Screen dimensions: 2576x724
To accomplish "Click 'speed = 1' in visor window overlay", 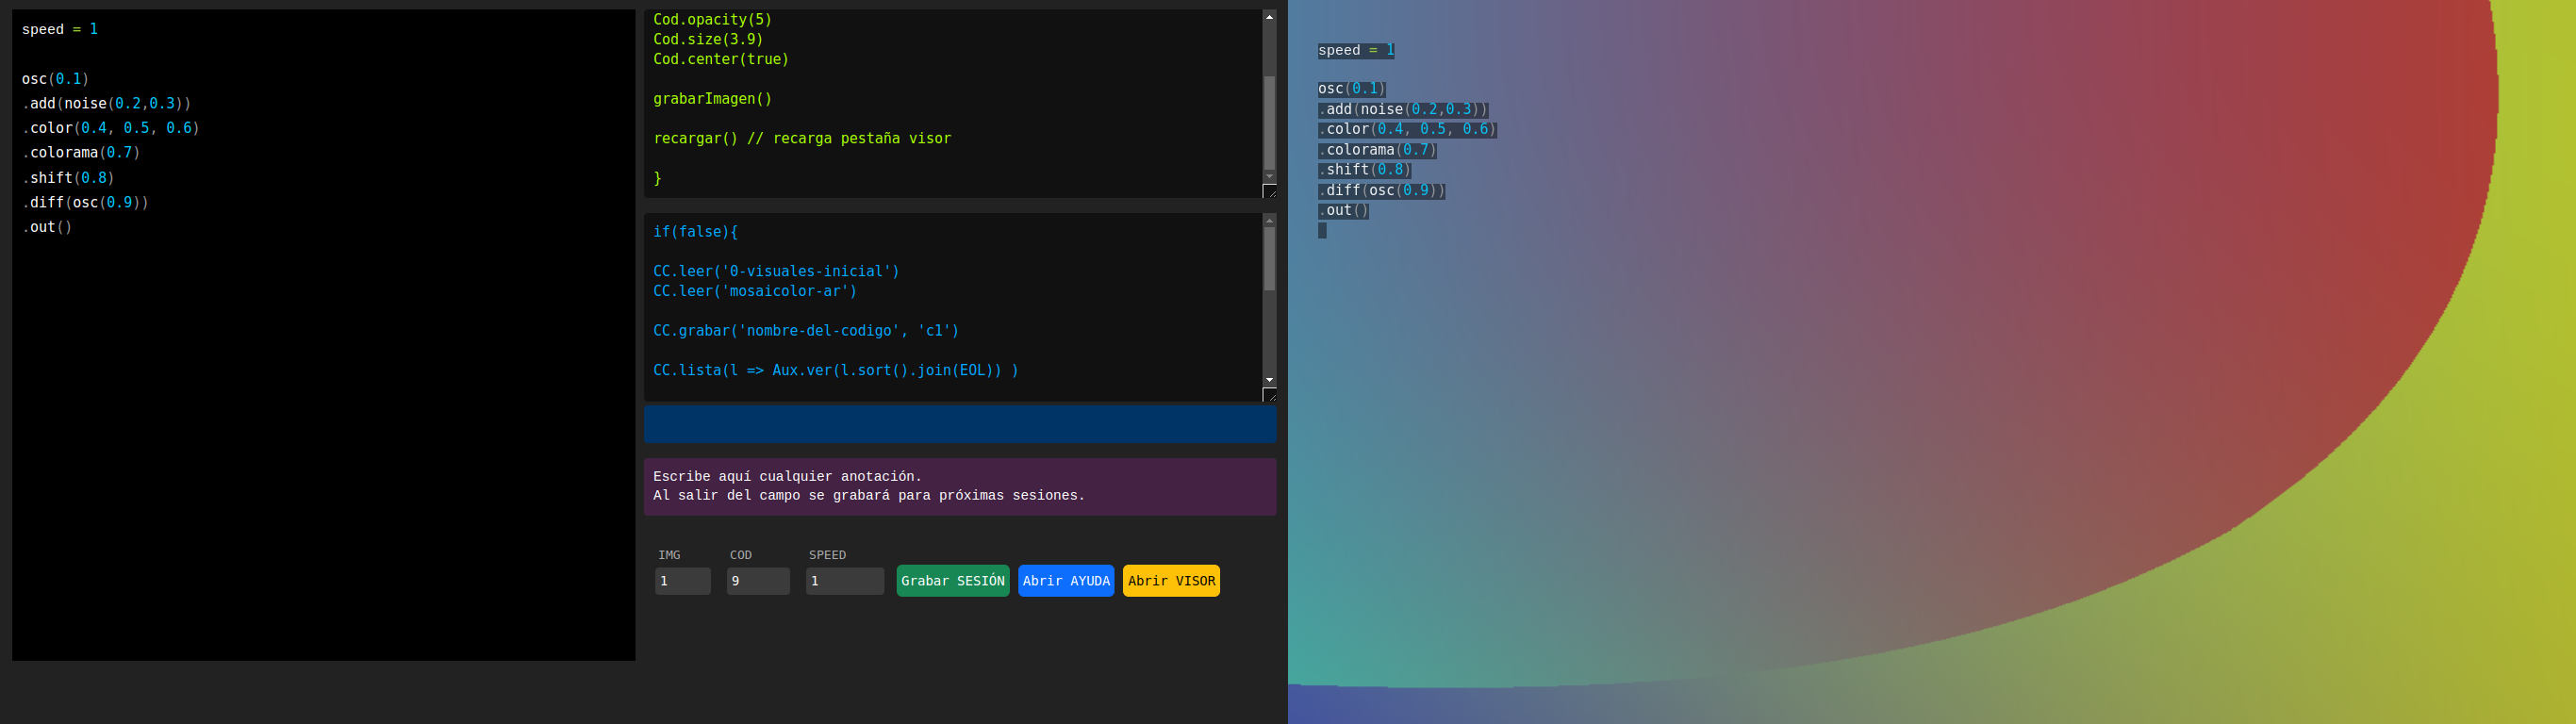I will 1356,50.
